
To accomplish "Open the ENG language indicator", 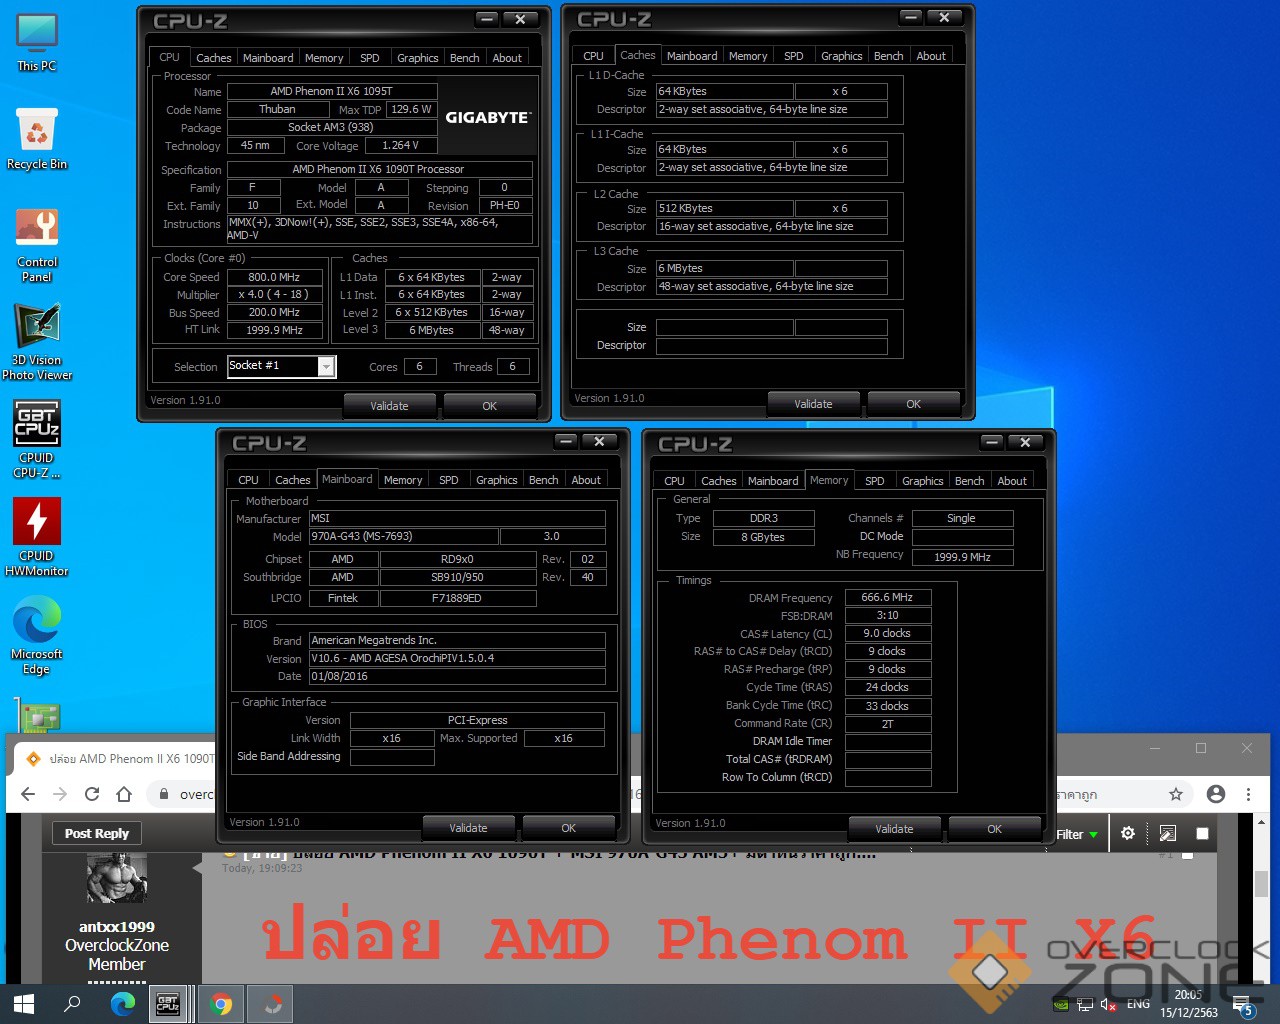I will point(1138,1004).
